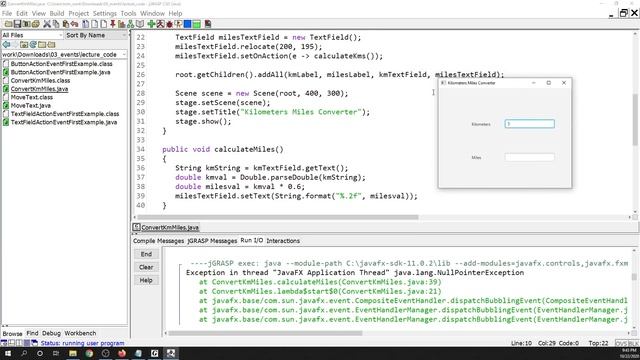Click the open book documentation icon
Screen dimensions: 640x360
[x=140, y=24]
